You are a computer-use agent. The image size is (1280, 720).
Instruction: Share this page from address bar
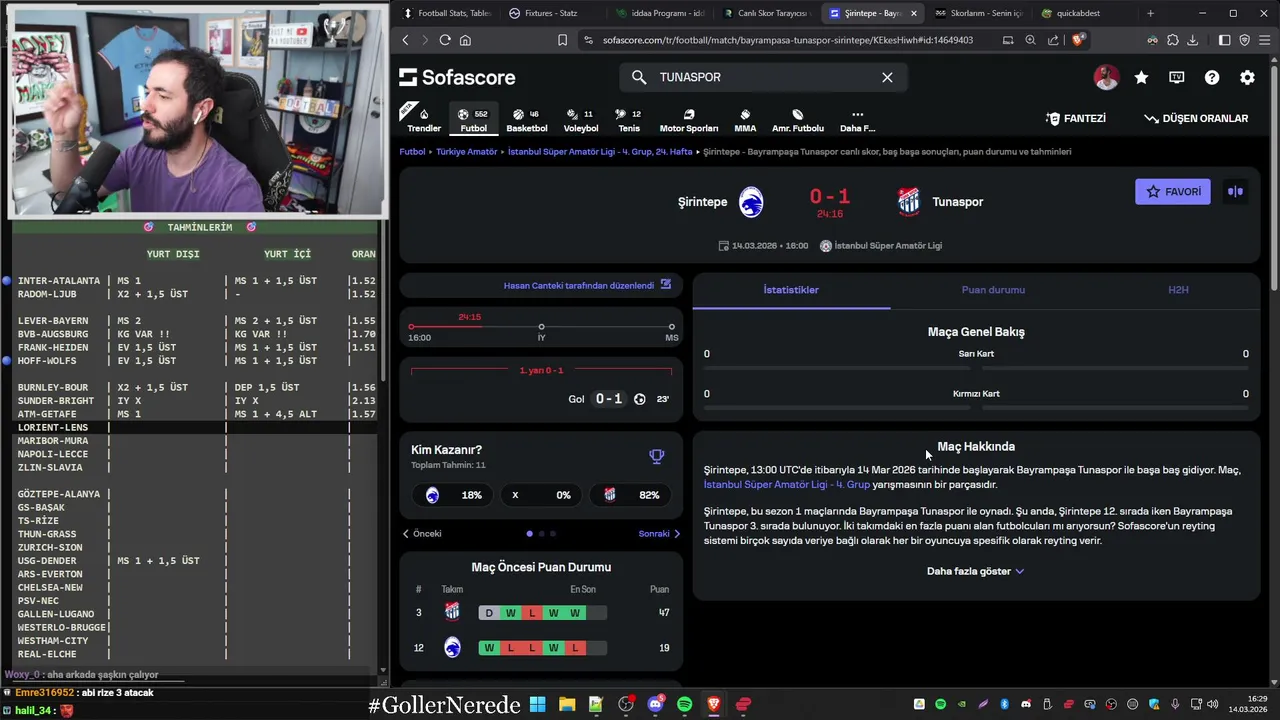click(x=1053, y=40)
